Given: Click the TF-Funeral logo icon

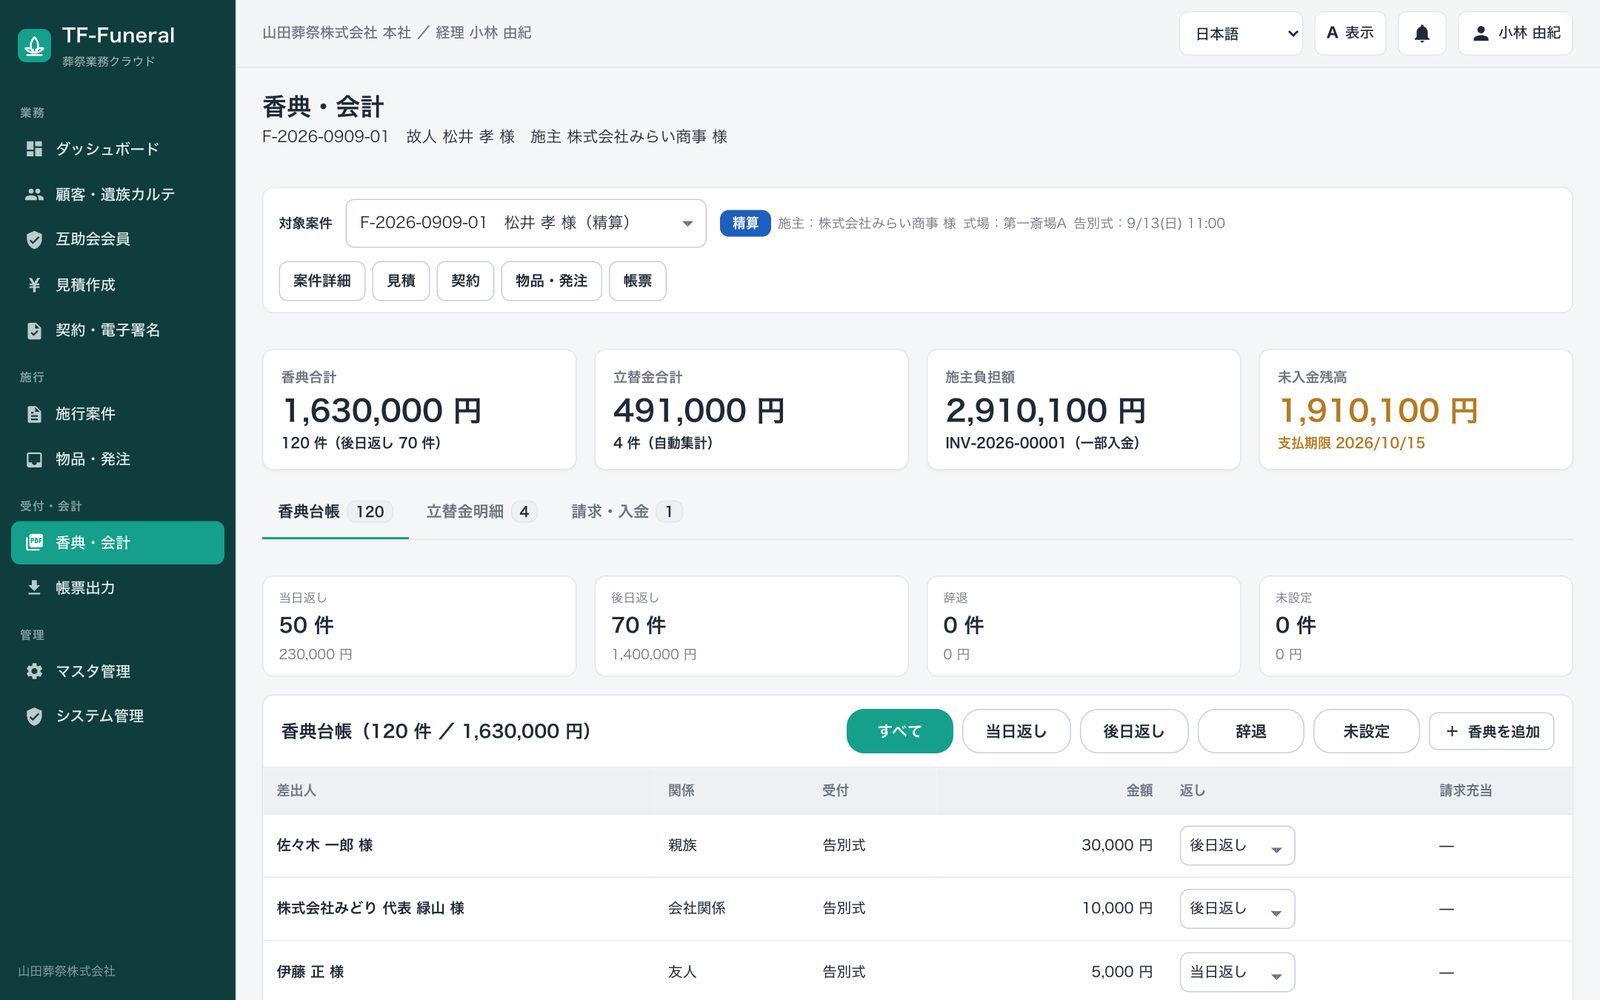Looking at the screenshot, I should tap(35, 45).
